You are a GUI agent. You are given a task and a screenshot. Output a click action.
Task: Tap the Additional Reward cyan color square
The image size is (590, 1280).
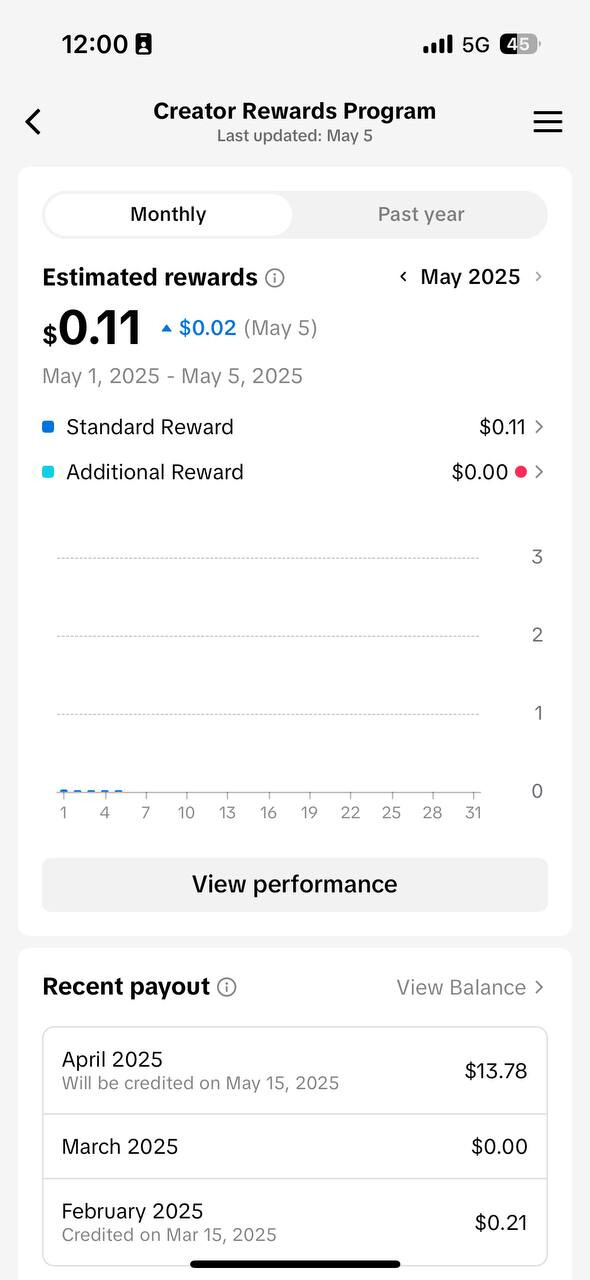(x=48, y=472)
